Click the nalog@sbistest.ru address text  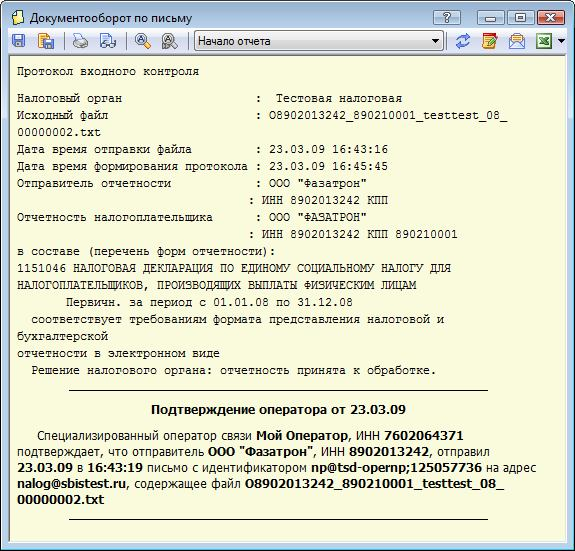[x=72, y=484]
